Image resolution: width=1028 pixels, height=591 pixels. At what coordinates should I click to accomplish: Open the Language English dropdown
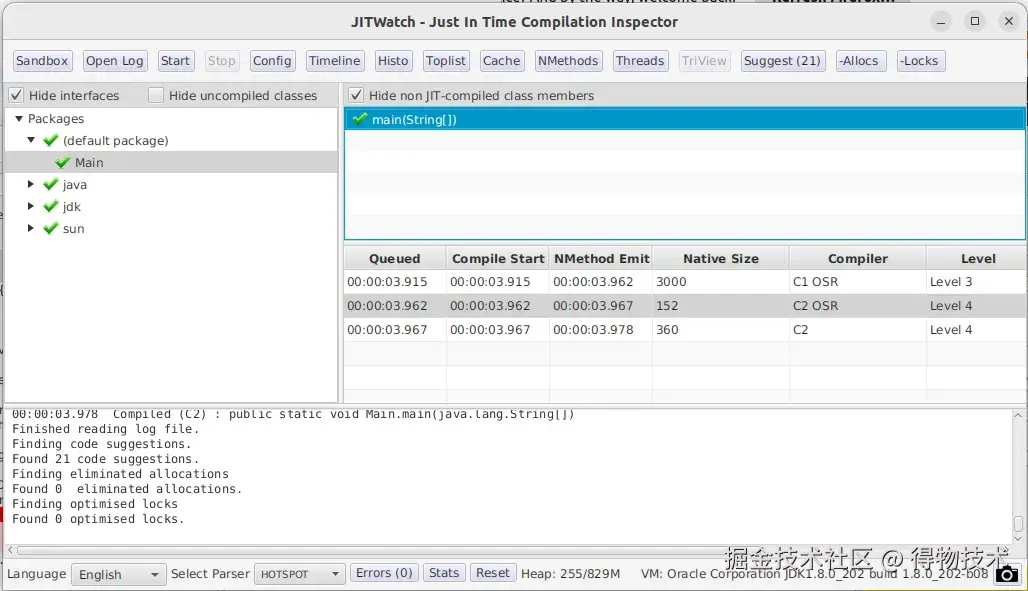click(x=118, y=575)
